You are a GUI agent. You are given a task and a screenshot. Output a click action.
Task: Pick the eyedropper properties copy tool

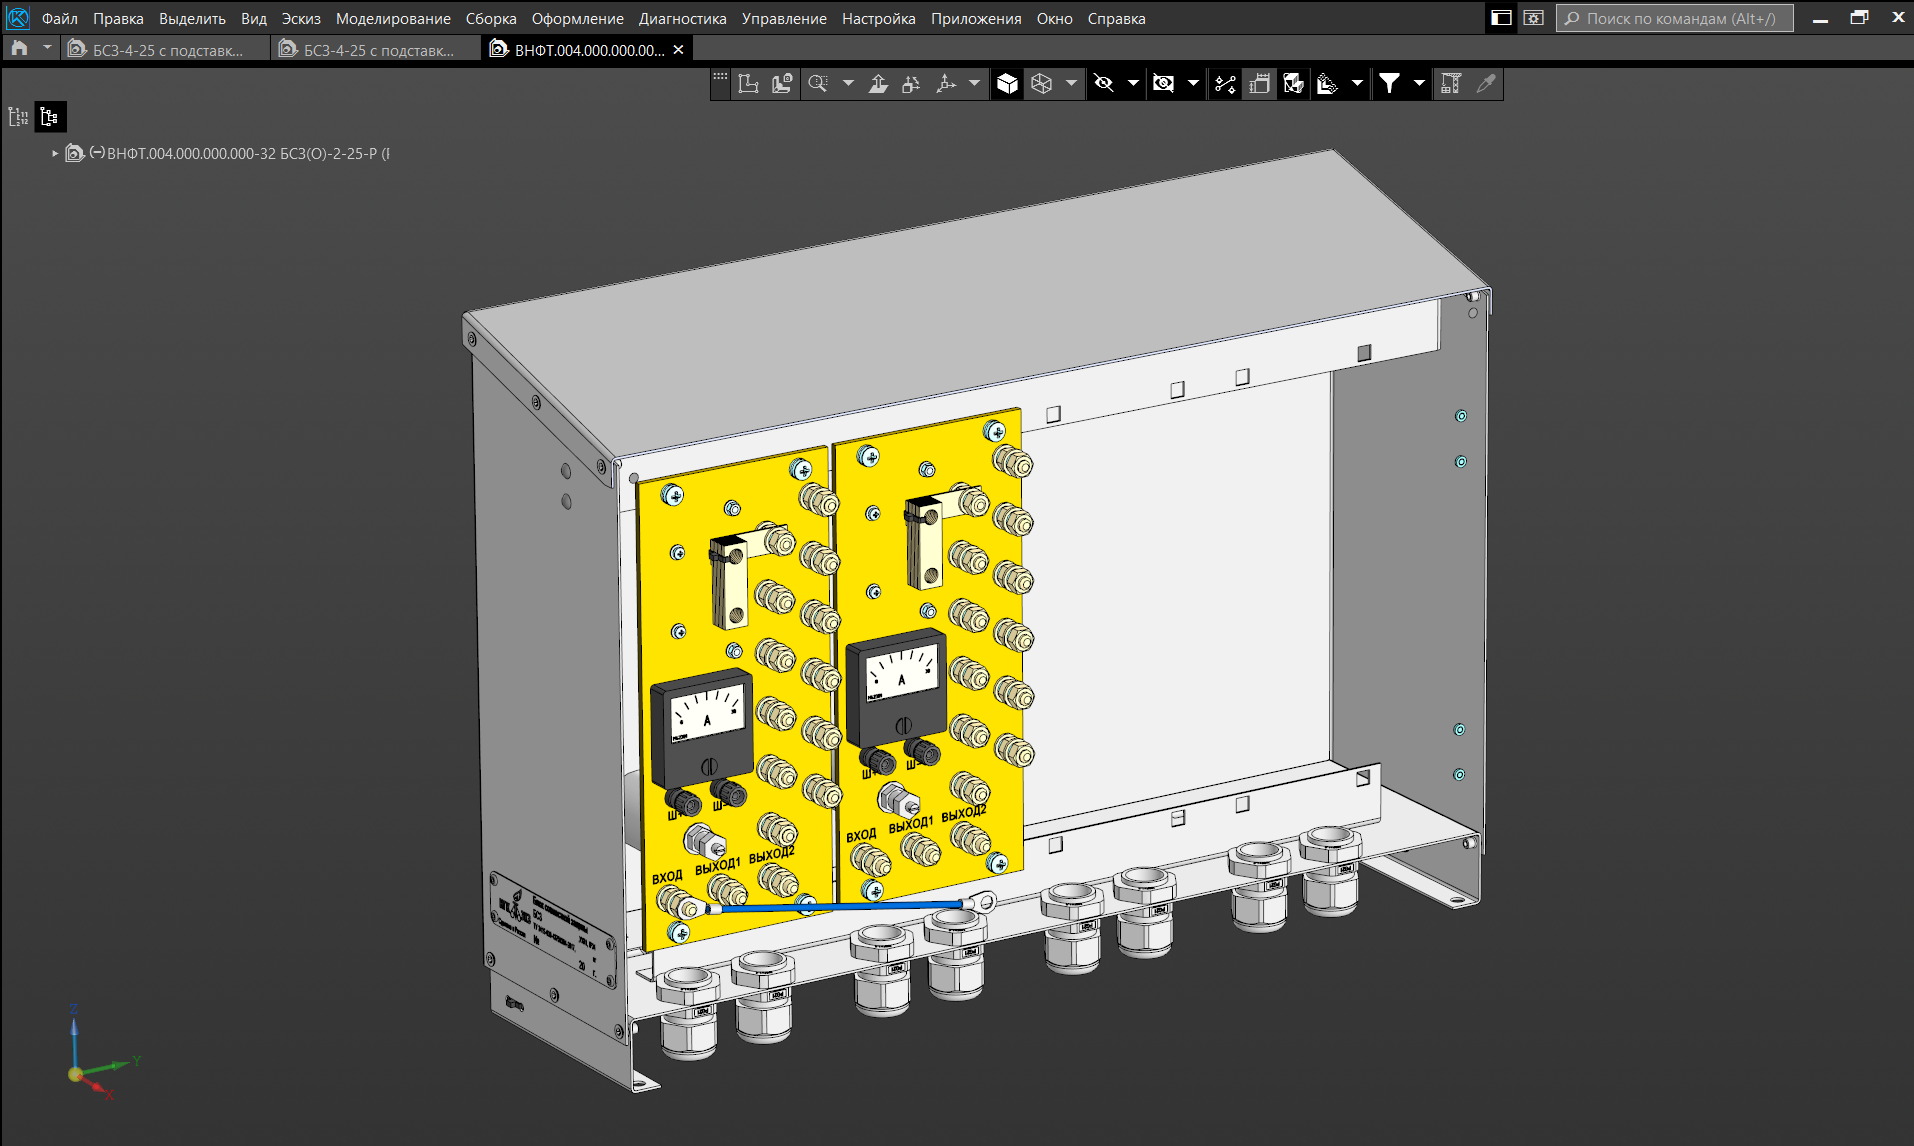click(1486, 84)
